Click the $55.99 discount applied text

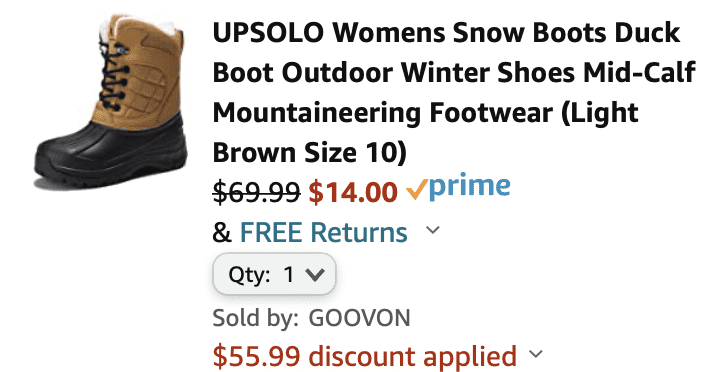pos(364,356)
